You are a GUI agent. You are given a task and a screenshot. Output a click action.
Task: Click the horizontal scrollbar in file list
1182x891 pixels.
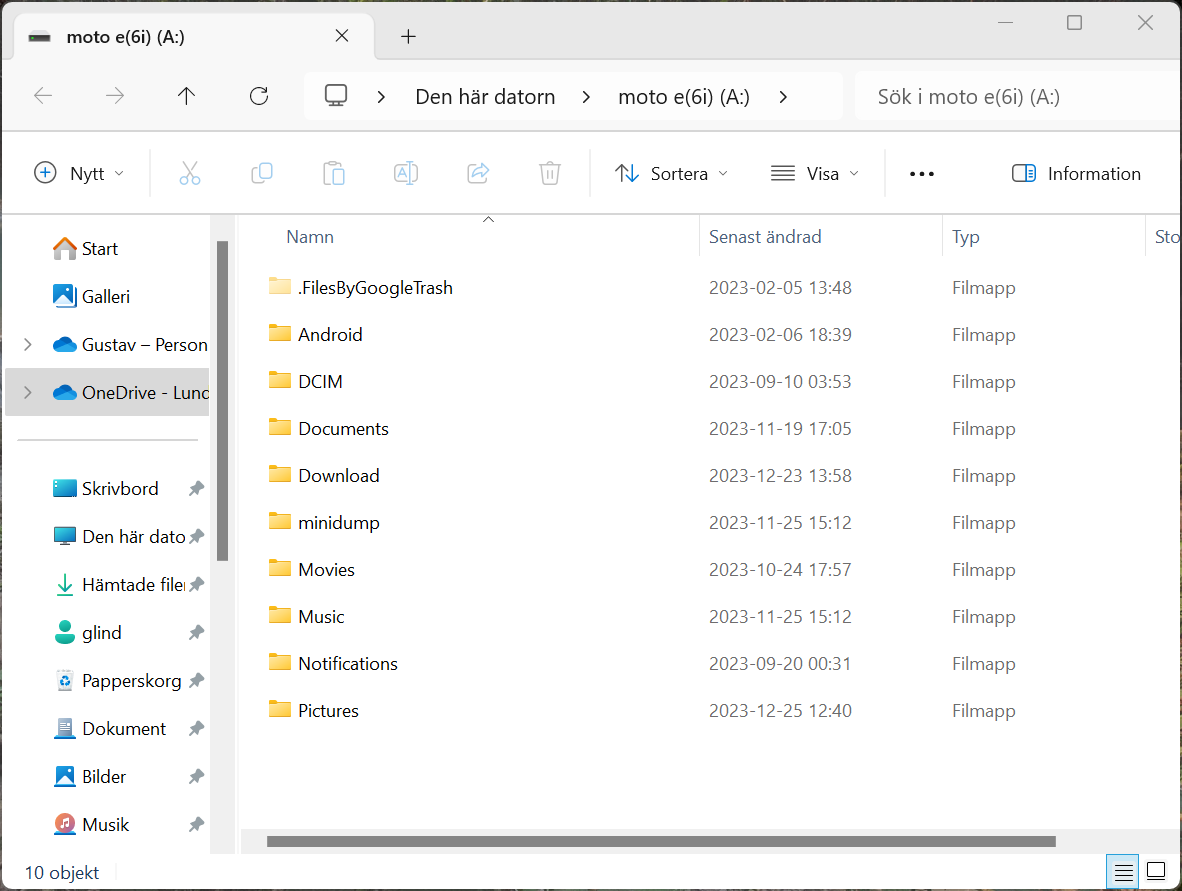661,841
